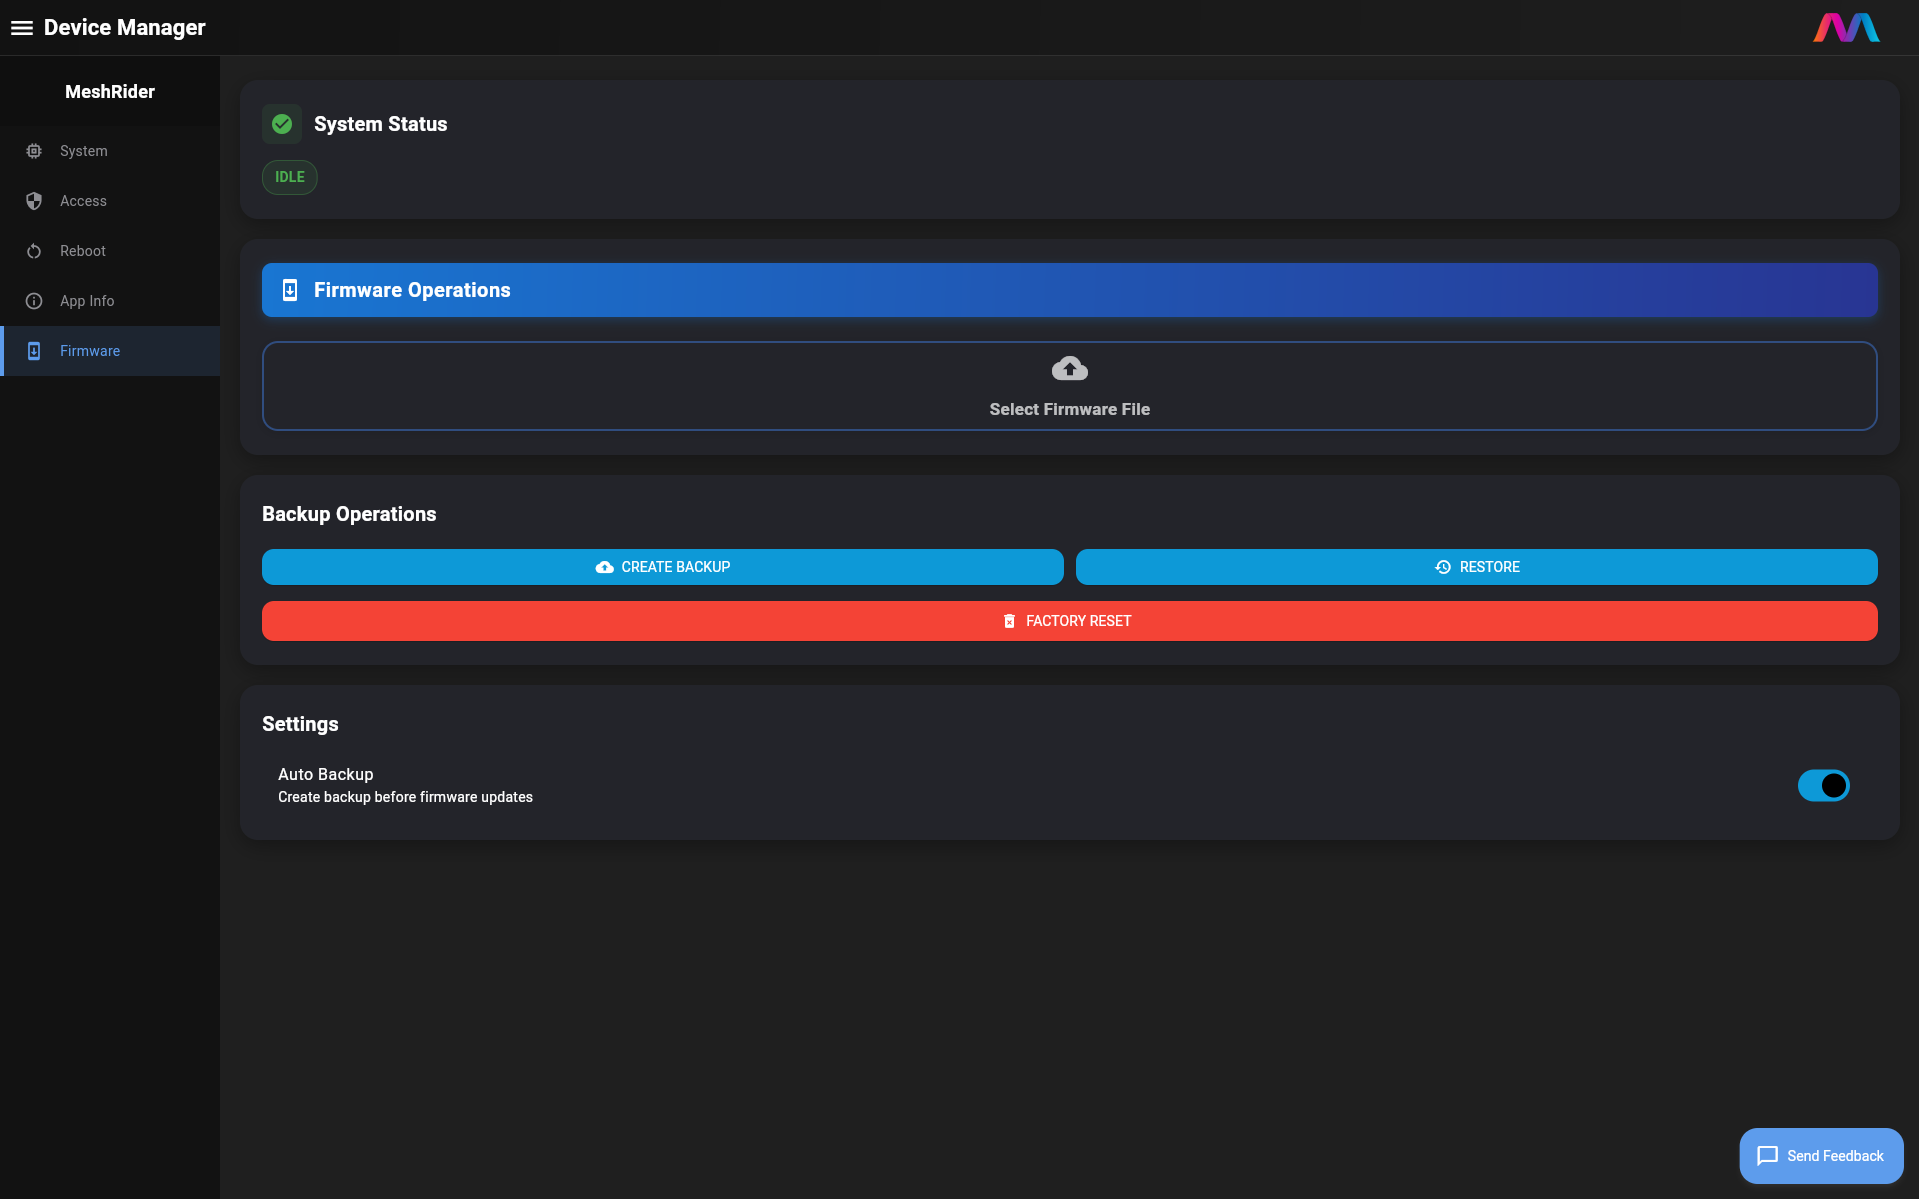The height and width of the screenshot is (1199, 1919).
Task: Click the Device Manager title
Action: pos(125,28)
